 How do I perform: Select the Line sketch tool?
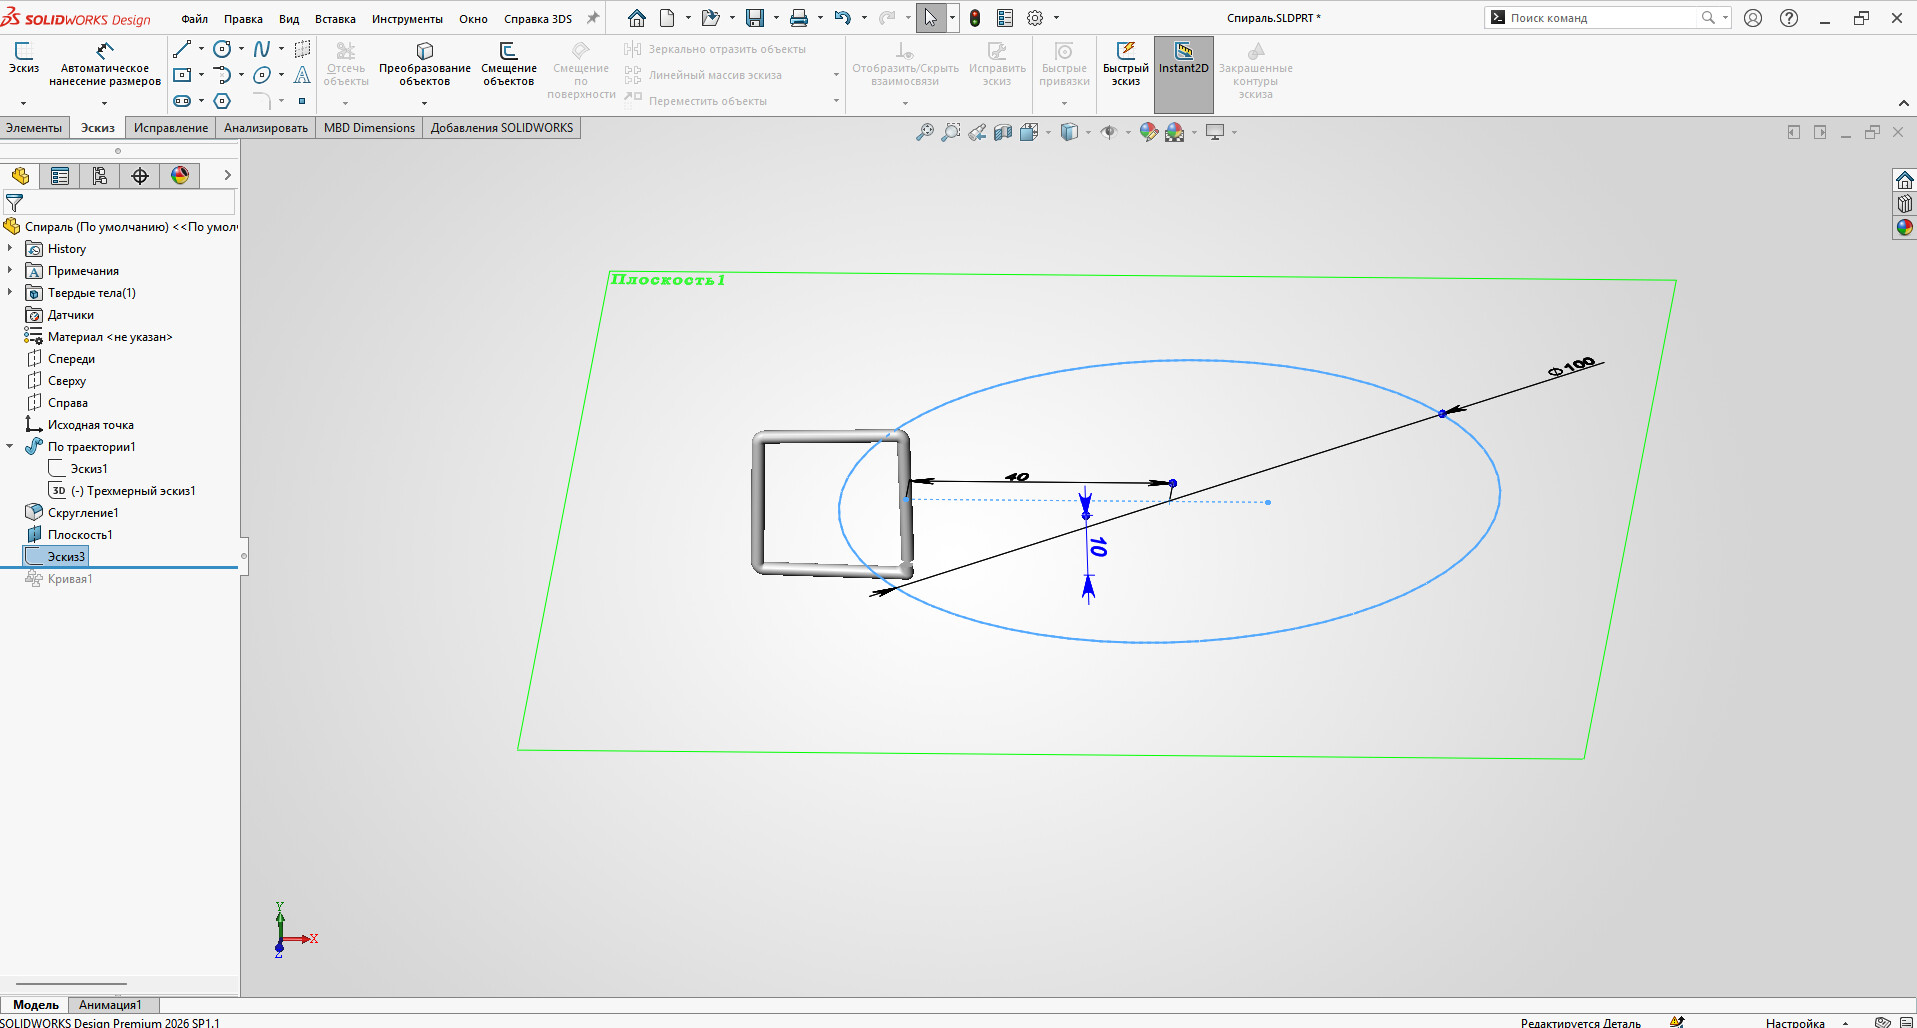182,49
